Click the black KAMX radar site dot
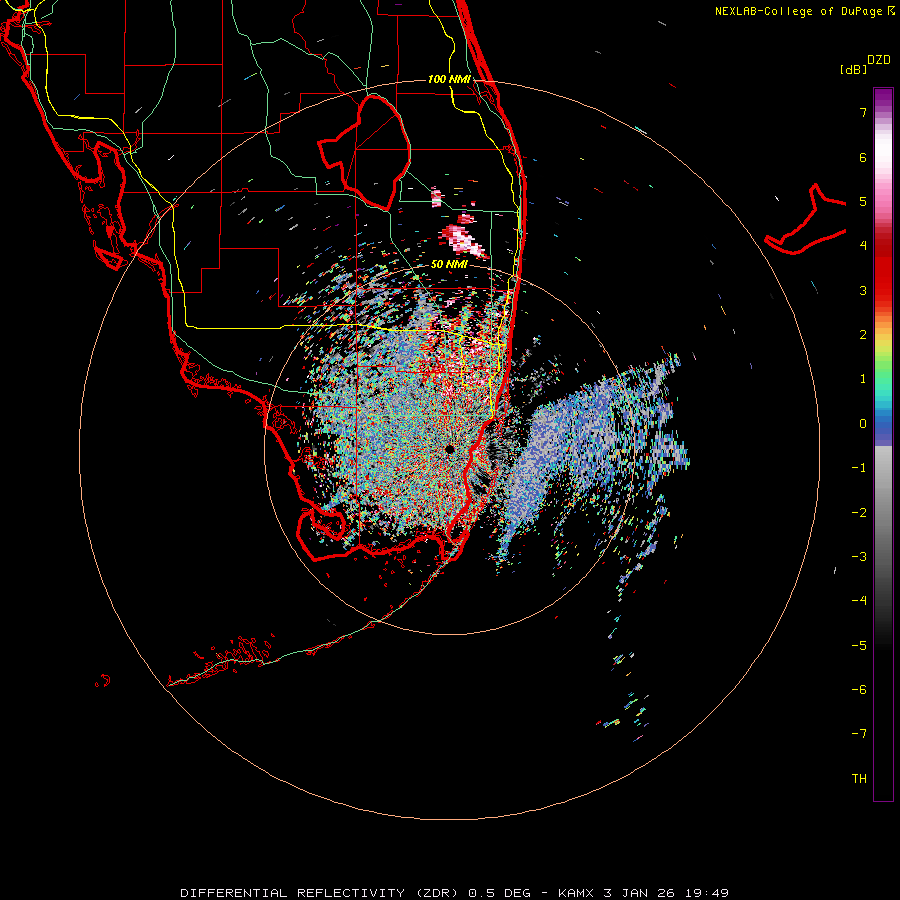Screen dimensions: 900x900 coord(449,449)
